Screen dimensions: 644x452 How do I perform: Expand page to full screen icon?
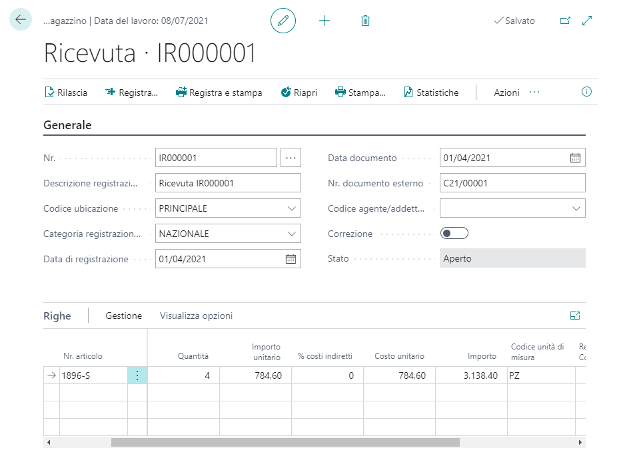click(587, 21)
